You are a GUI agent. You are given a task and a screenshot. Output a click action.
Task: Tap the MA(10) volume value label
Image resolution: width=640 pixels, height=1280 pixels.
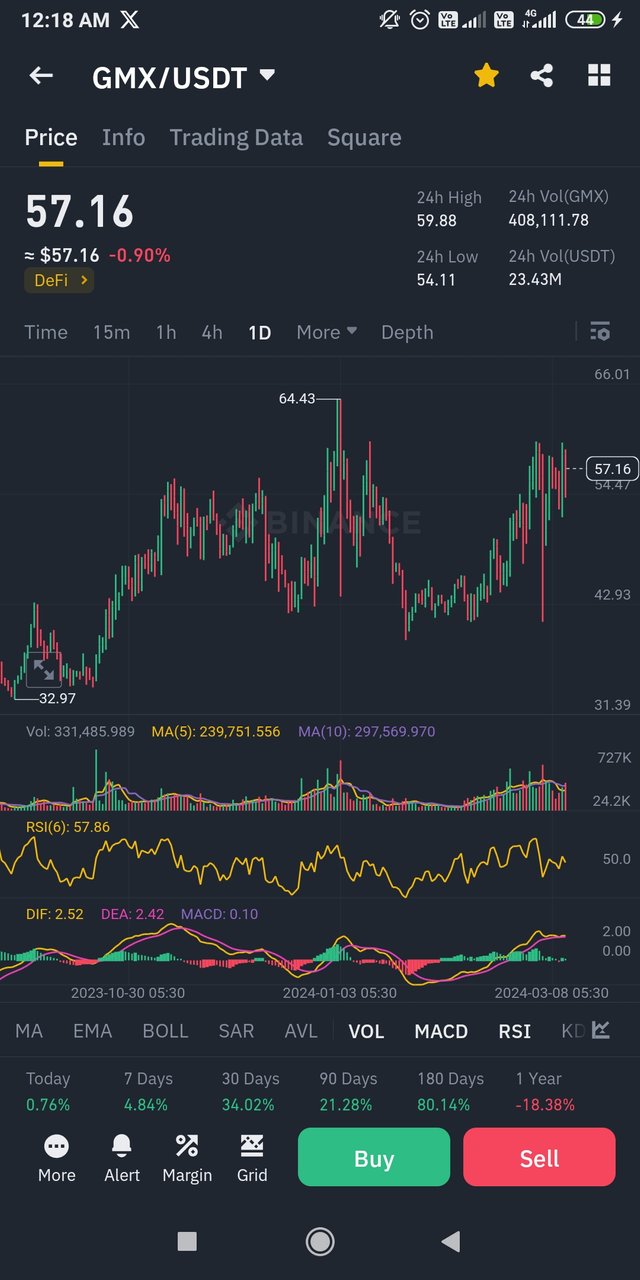(366, 731)
